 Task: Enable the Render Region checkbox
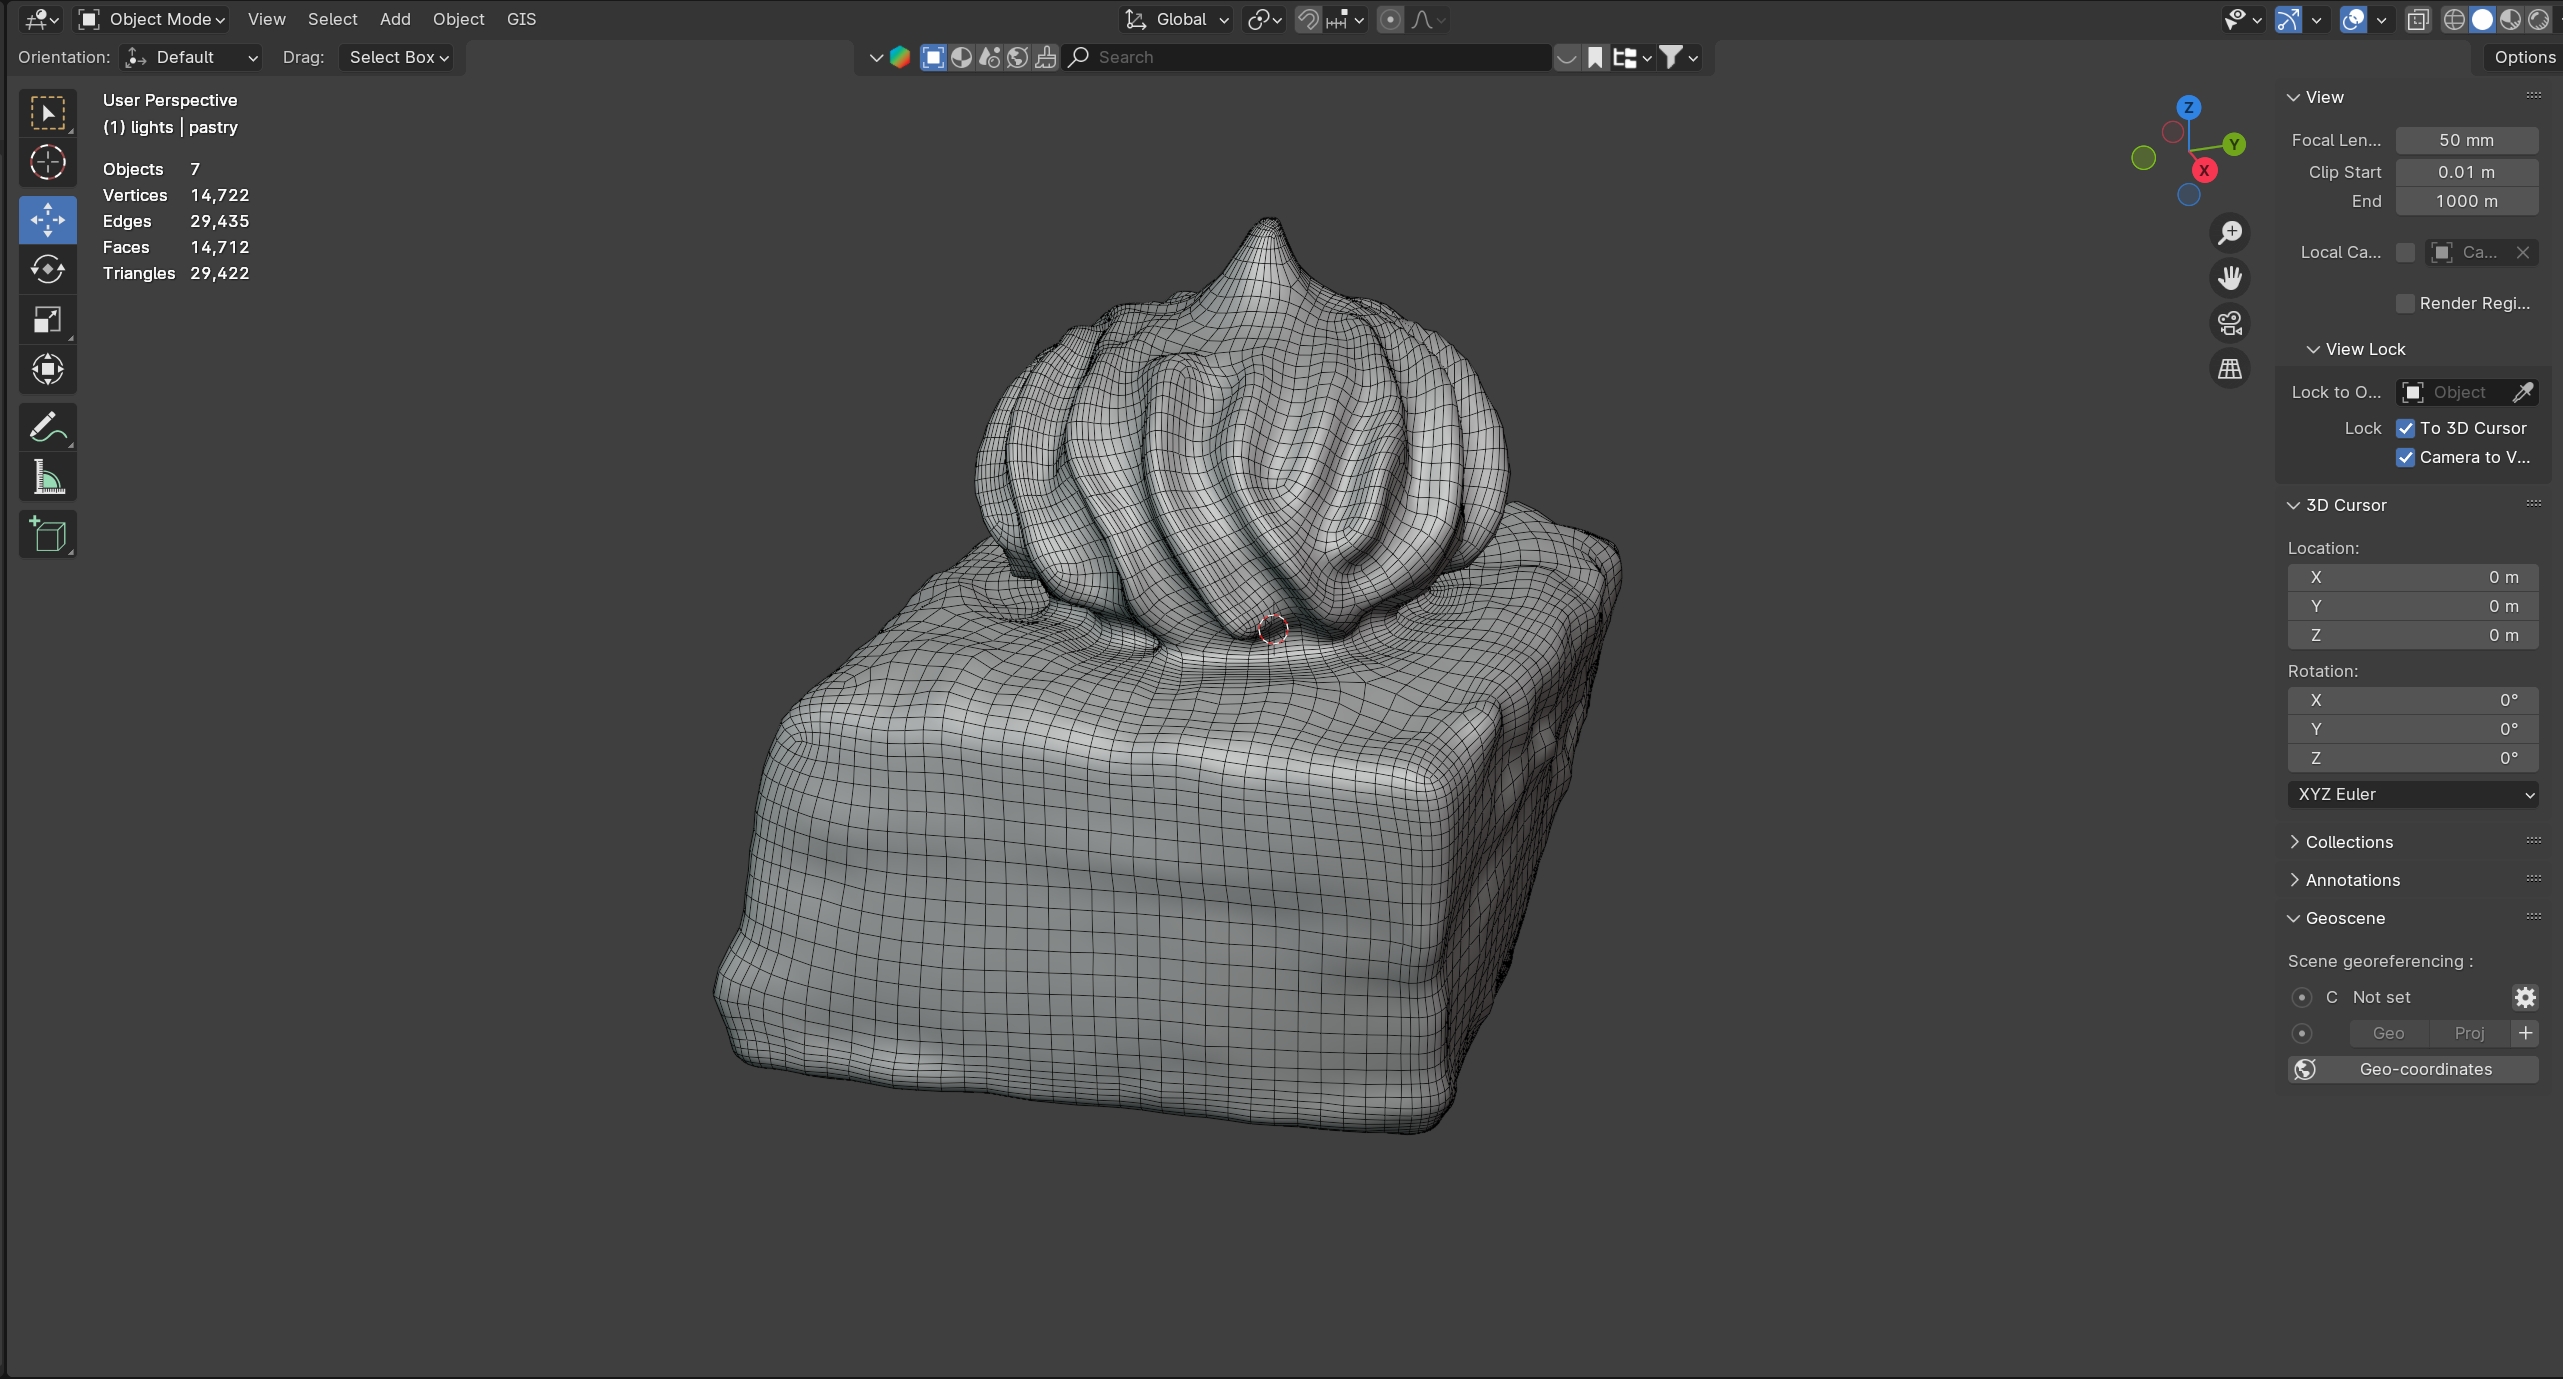[x=2405, y=303]
